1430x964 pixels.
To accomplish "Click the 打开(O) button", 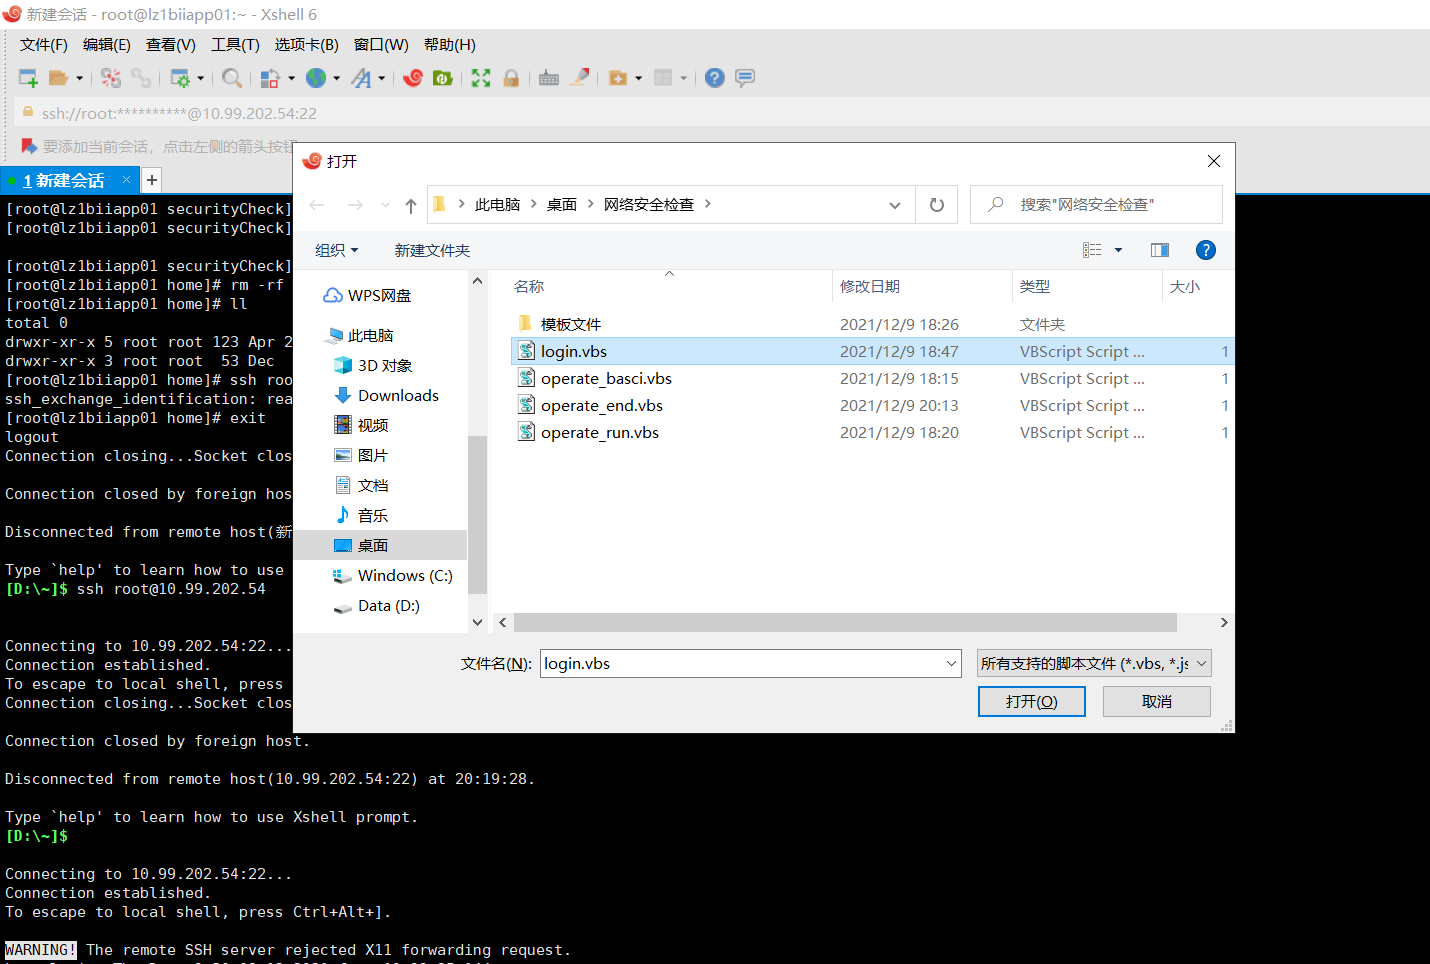I will pyautogui.click(x=1032, y=701).
